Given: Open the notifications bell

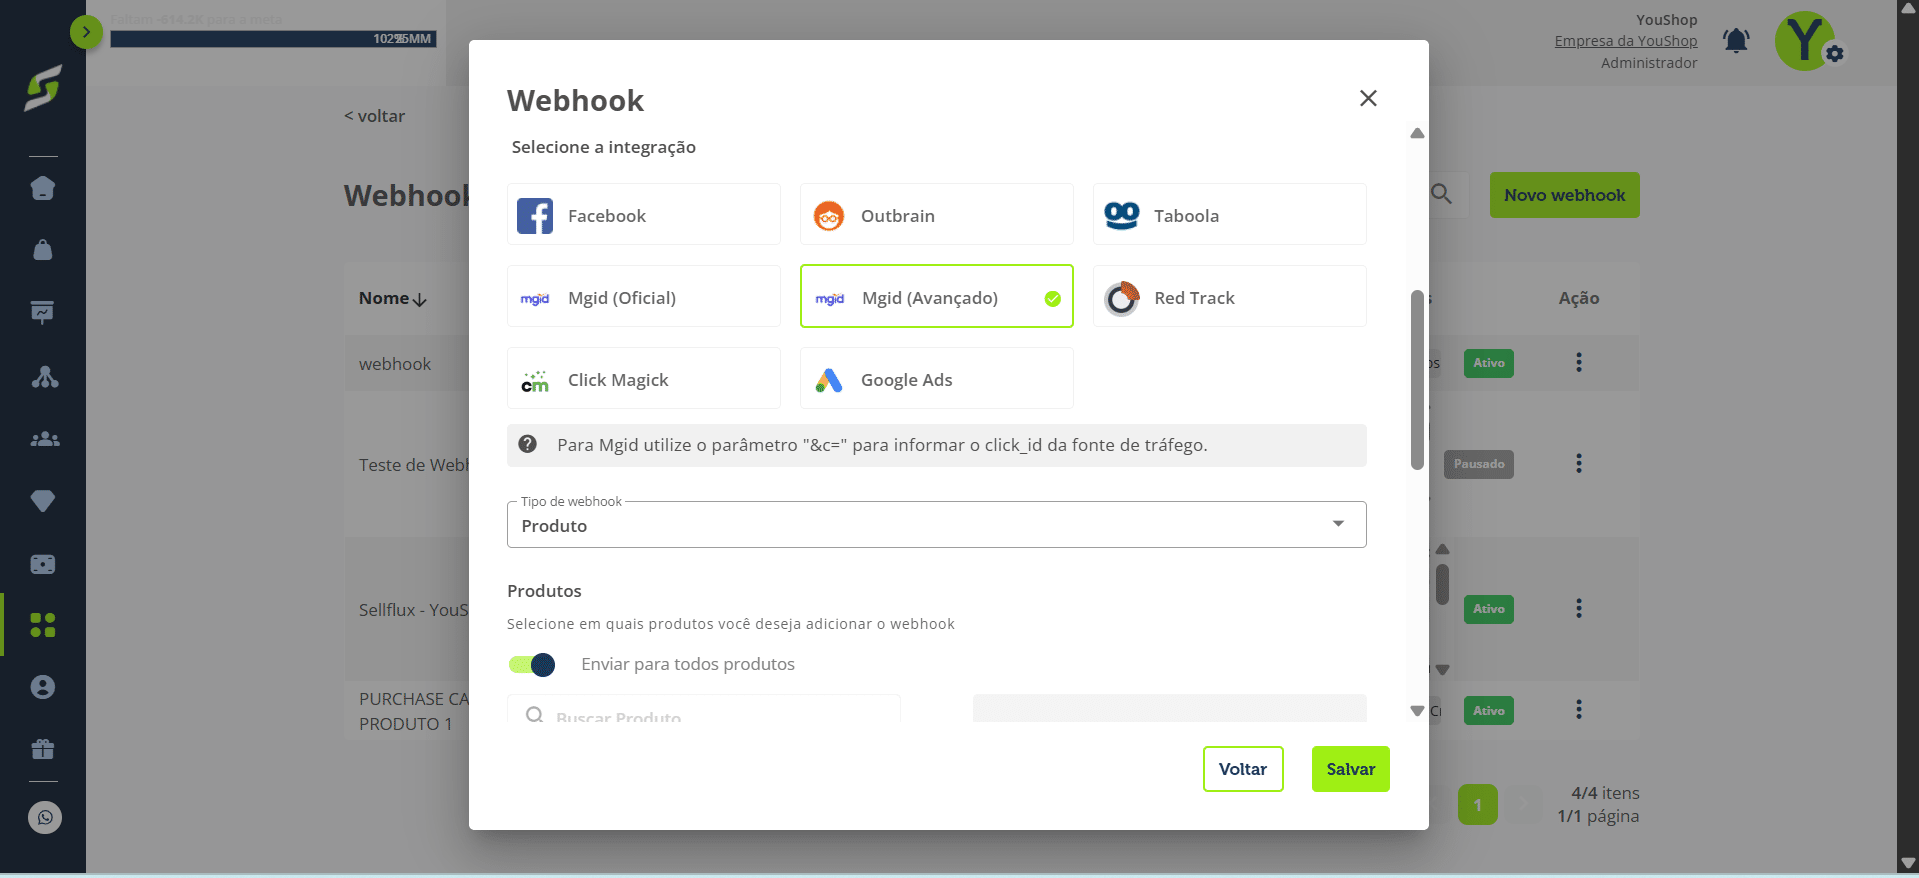Looking at the screenshot, I should [x=1736, y=41].
